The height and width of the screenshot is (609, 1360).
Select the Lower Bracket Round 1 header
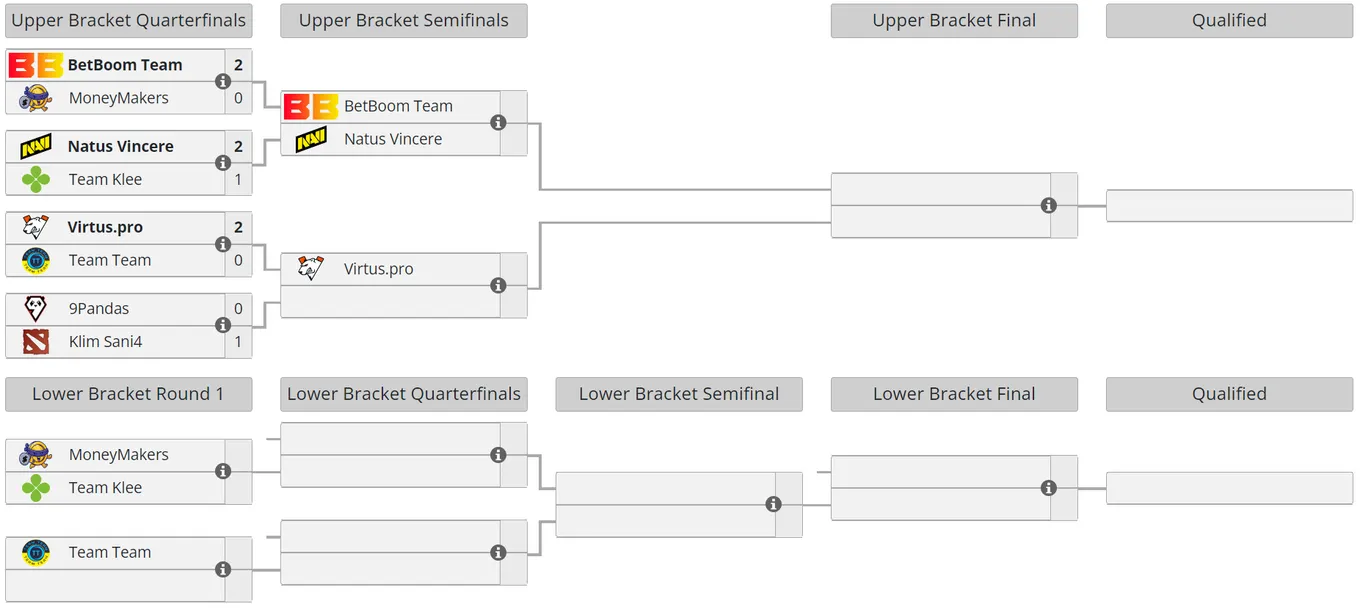coord(128,394)
